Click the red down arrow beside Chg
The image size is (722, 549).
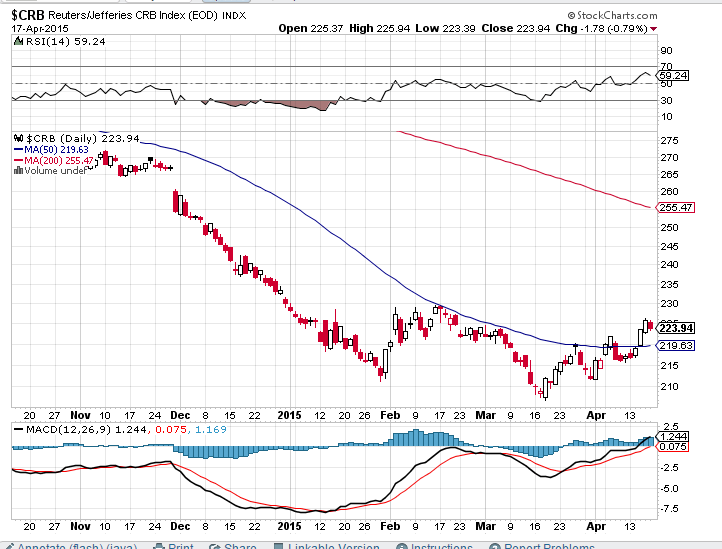coord(654,29)
